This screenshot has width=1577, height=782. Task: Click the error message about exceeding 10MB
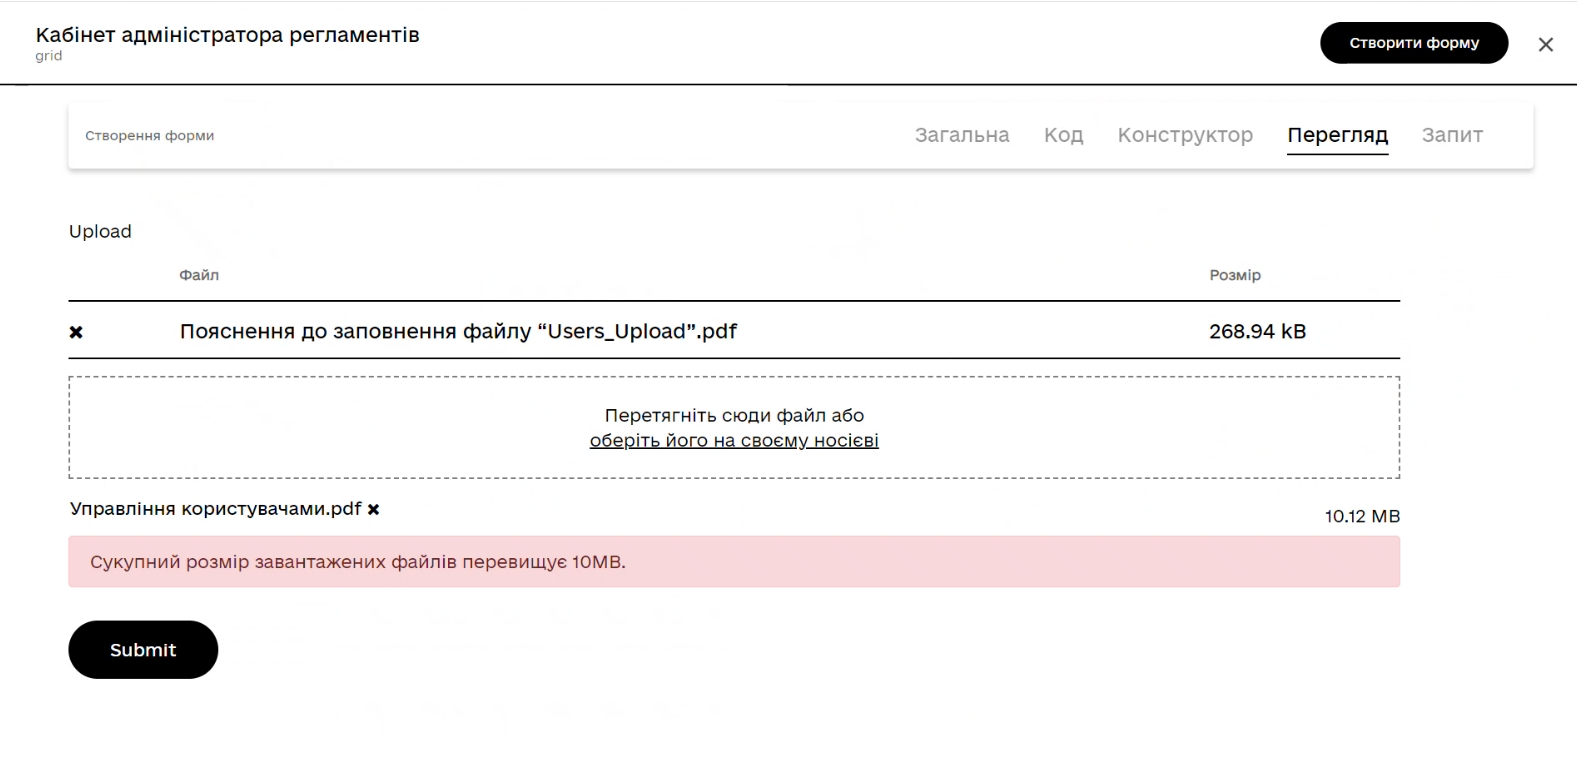click(x=734, y=562)
